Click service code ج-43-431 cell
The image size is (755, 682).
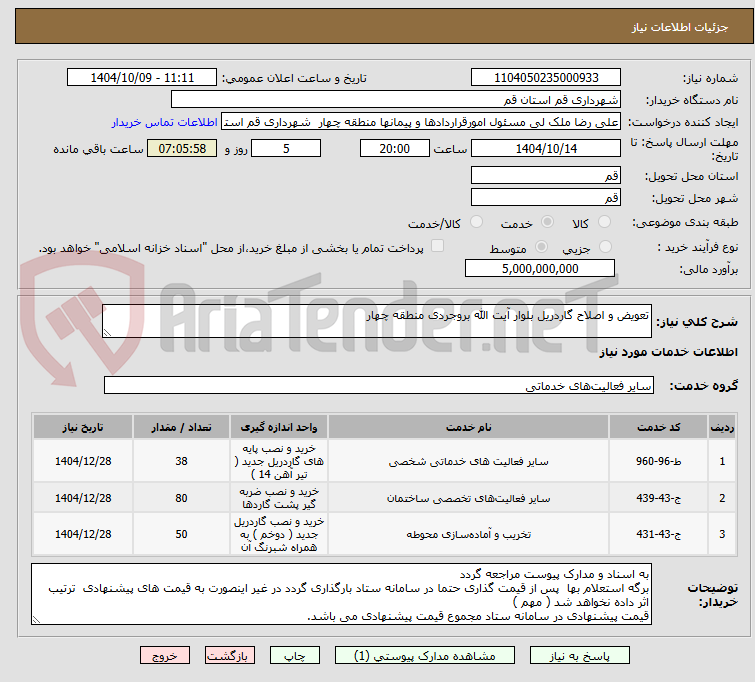pos(658,534)
